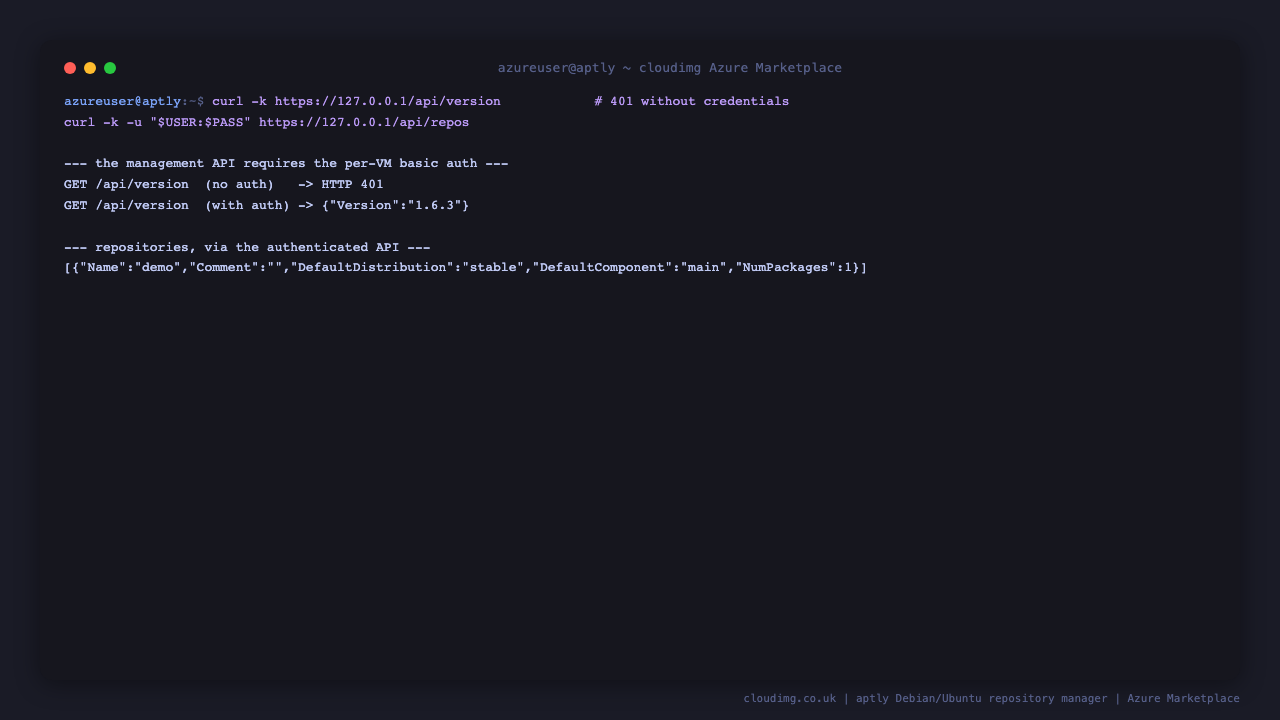Select the curl -k -u "$USER:$PASS" command line
The width and height of the screenshot is (1280, 720).
266,123
